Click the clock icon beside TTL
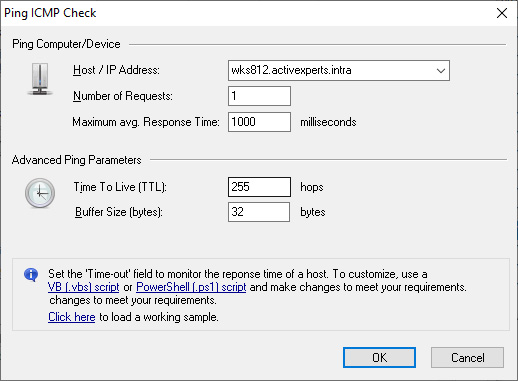Viewport: 518px width, 381px height. (x=40, y=193)
